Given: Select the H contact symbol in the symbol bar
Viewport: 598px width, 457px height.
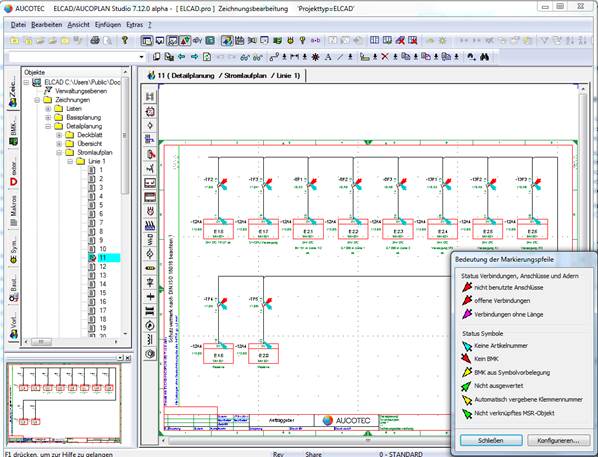Looking at the screenshot, I should [x=150, y=97].
